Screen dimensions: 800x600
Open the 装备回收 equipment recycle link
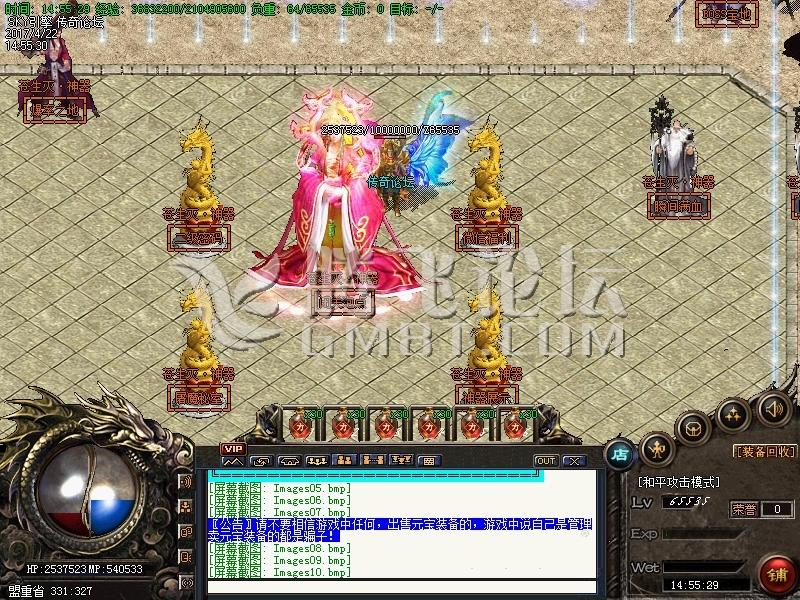[x=765, y=452]
